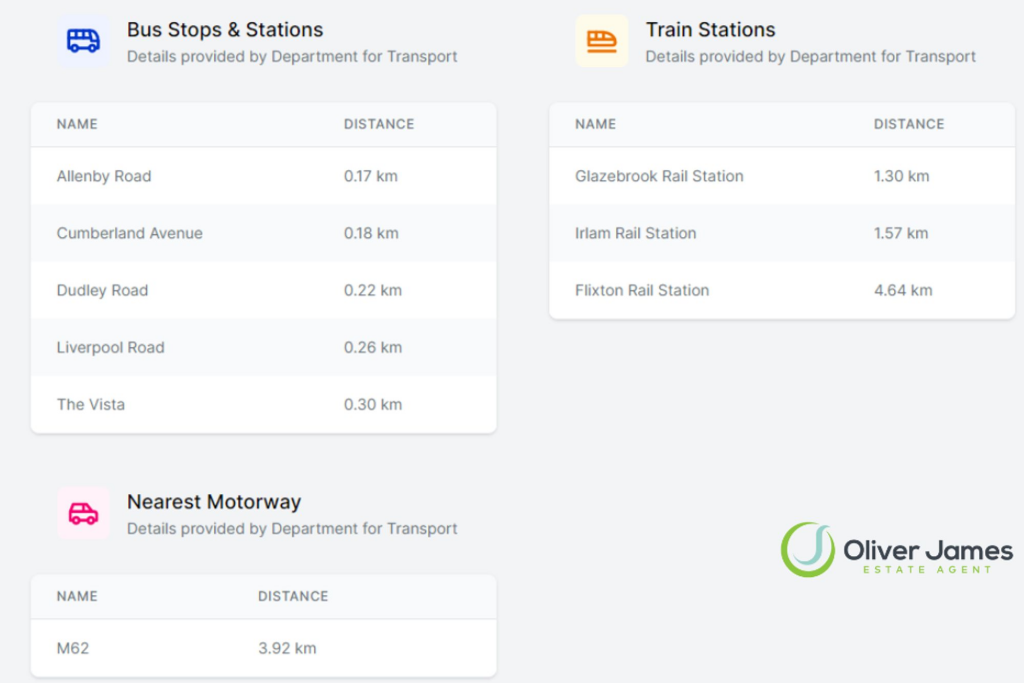Select the Cumberland Avenue row
The height and width of the screenshot is (683, 1024).
tap(263, 233)
